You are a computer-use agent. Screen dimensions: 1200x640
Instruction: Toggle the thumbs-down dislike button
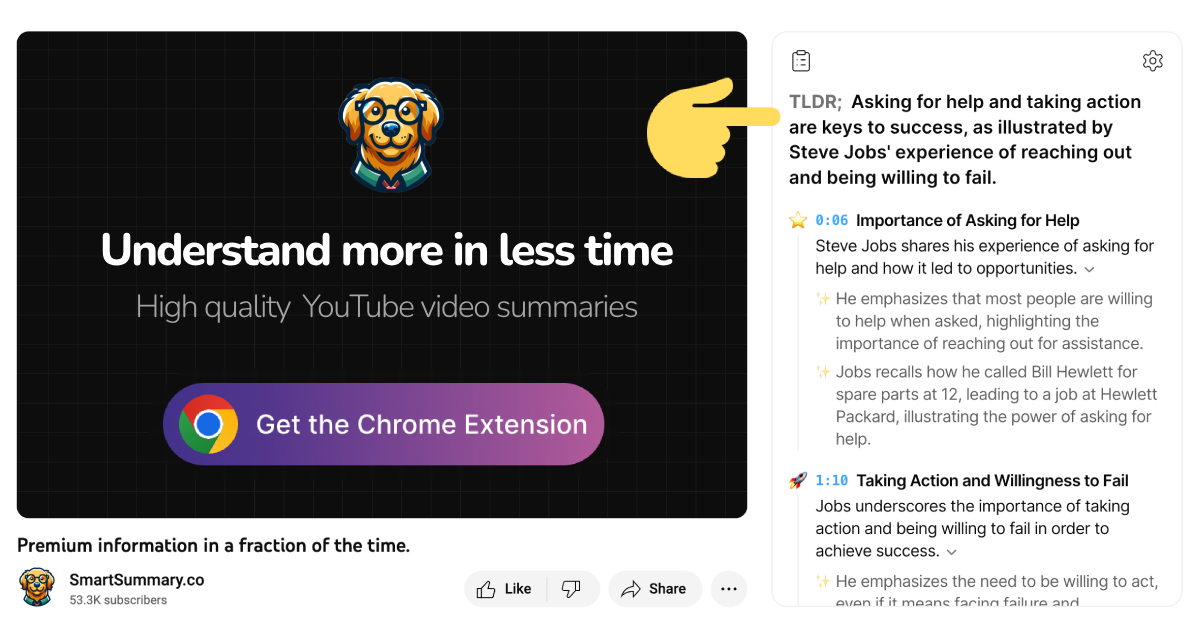573,588
